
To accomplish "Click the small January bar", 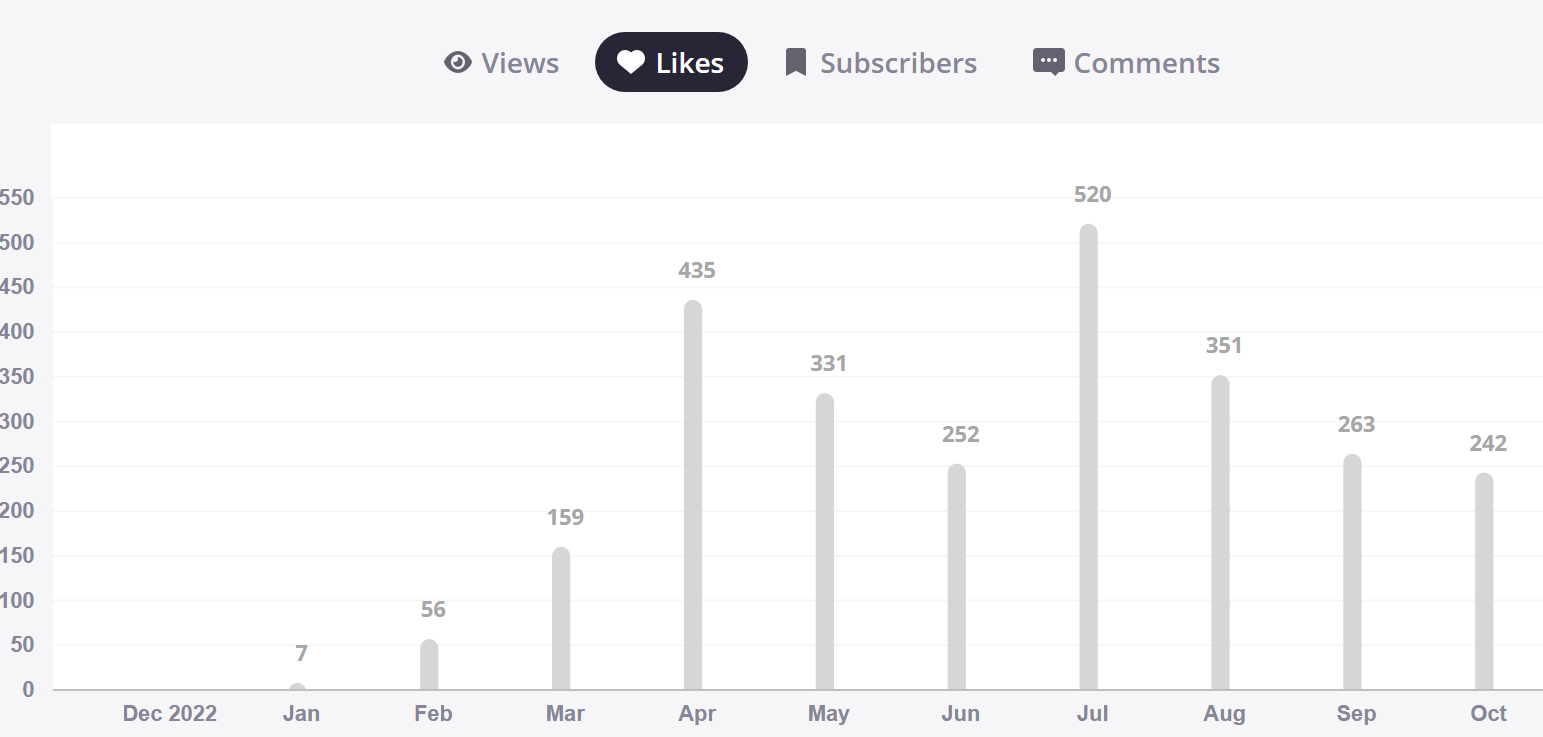I will click(297, 686).
